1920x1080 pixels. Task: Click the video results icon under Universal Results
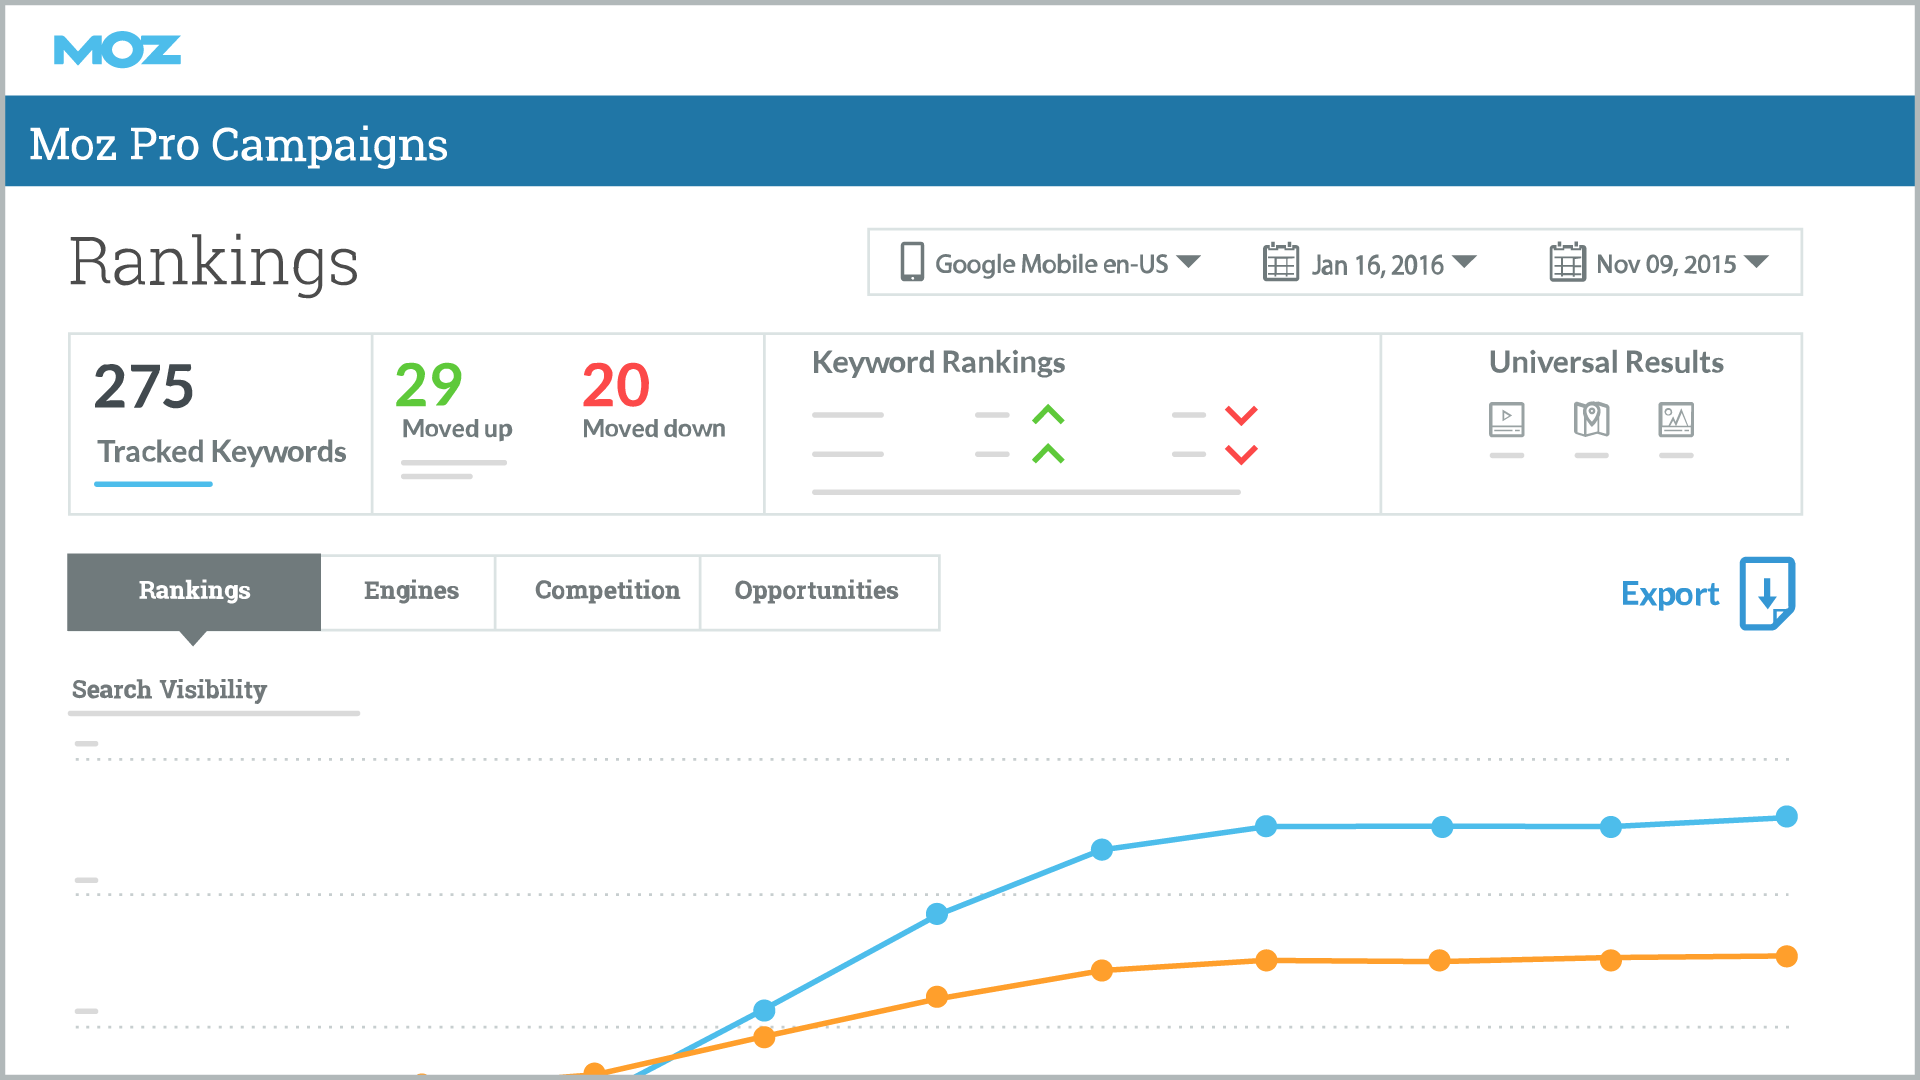(1506, 420)
